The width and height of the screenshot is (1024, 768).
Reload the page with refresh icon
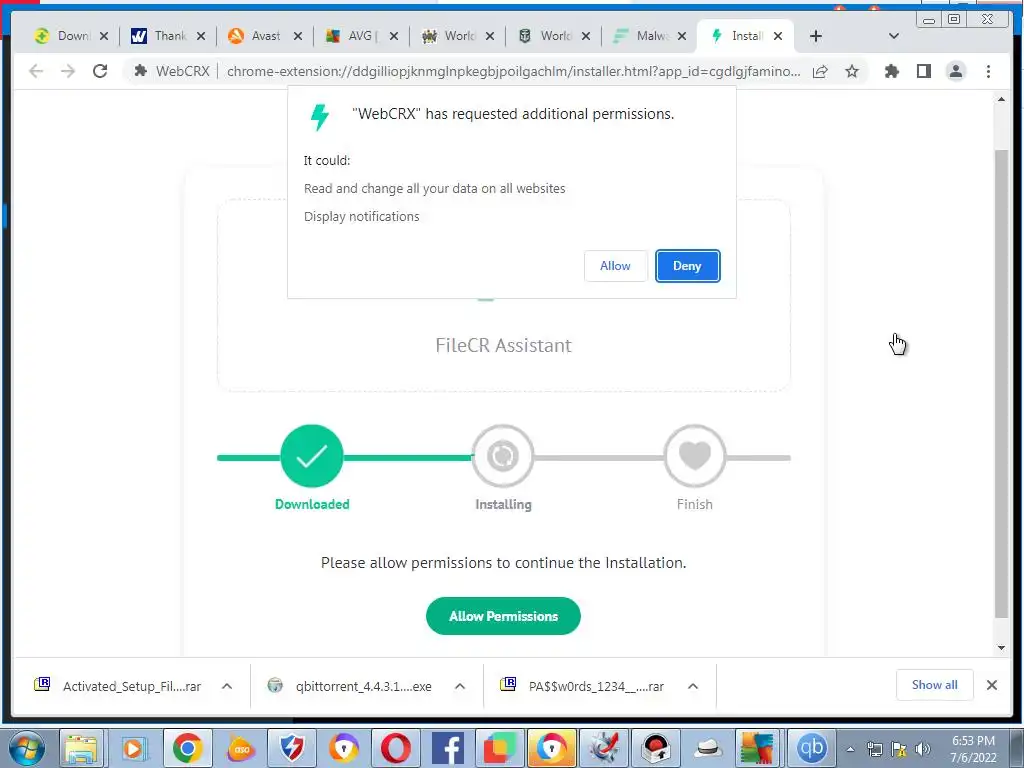coord(100,71)
